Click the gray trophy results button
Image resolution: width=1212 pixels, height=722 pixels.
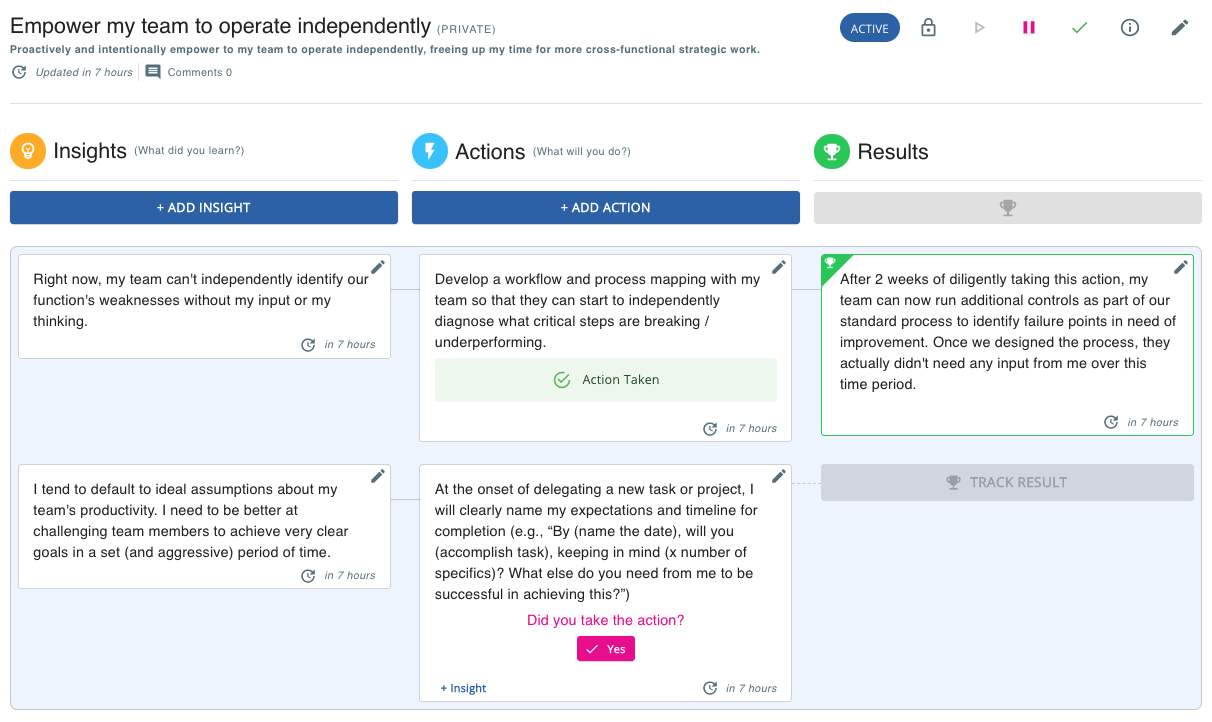1007,208
